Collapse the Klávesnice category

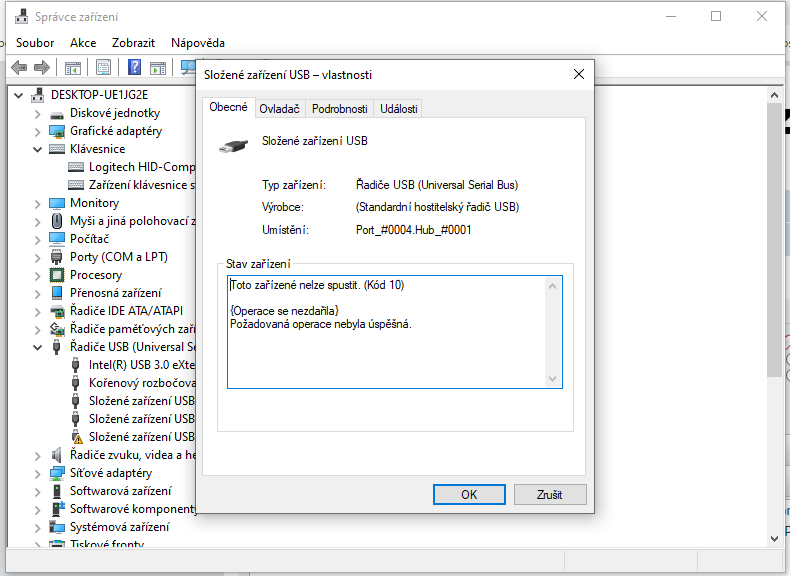click(x=38, y=149)
